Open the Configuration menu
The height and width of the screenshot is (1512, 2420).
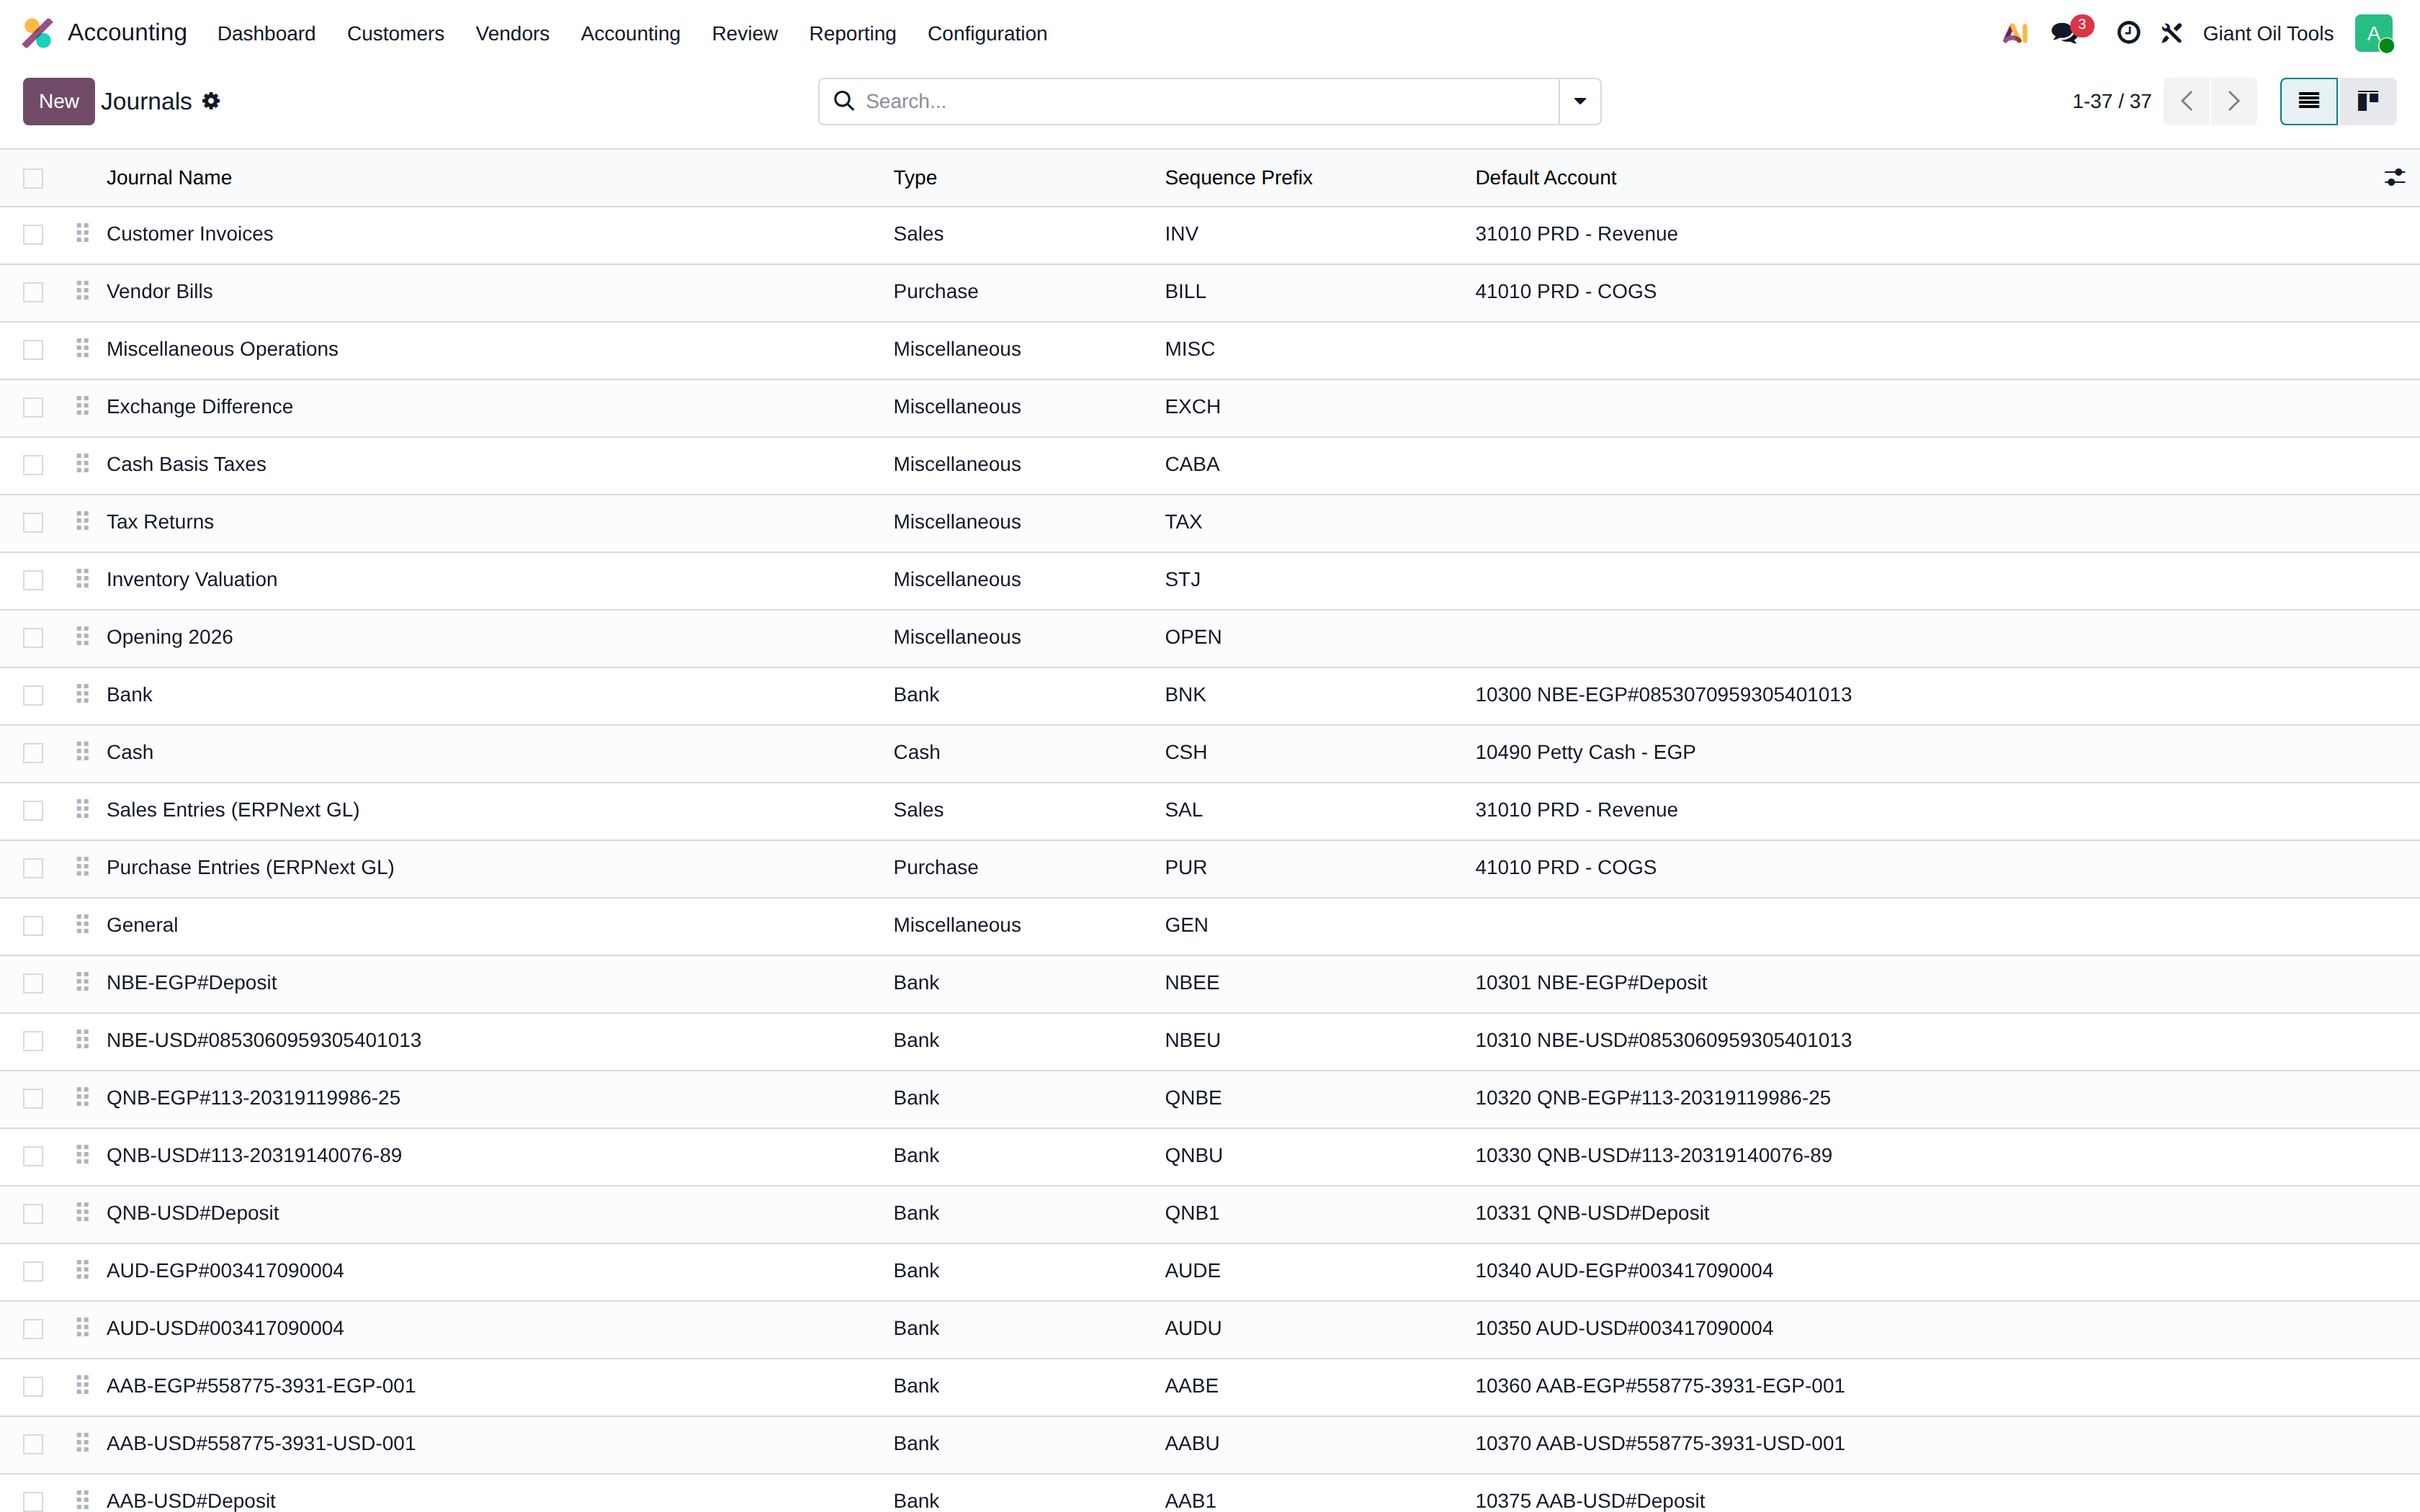(987, 33)
